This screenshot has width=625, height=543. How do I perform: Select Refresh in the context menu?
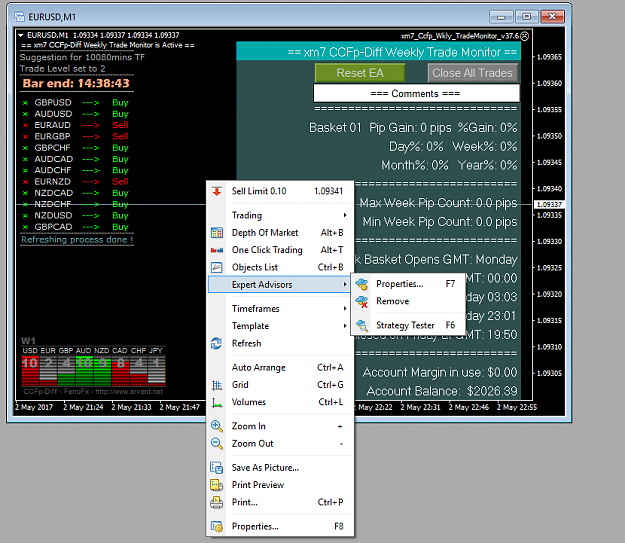[280, 343]
